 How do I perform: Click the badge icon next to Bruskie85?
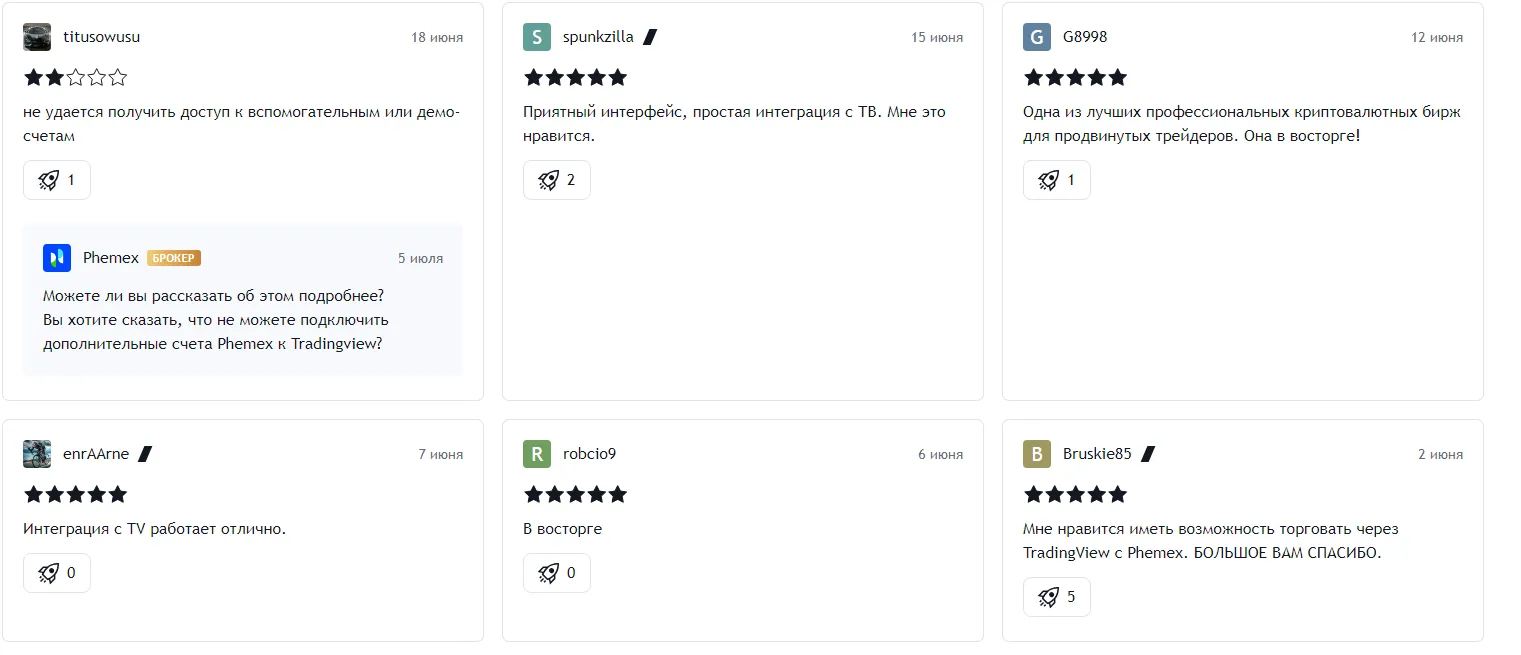1148,454
